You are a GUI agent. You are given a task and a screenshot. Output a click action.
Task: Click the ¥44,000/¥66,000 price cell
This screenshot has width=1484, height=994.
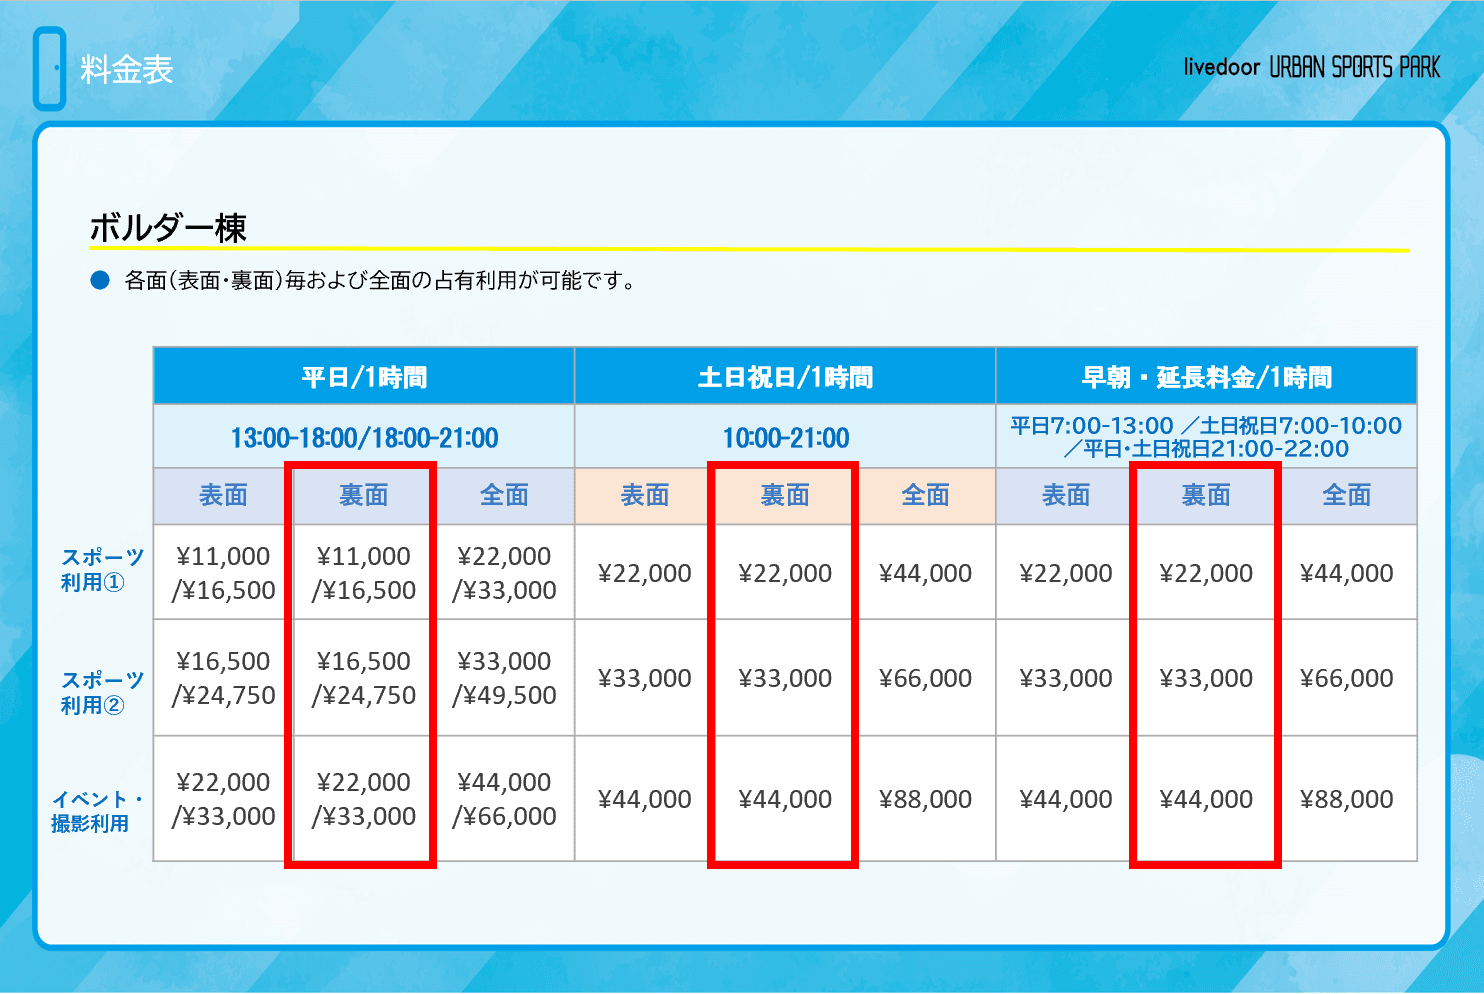pos(504,799)
